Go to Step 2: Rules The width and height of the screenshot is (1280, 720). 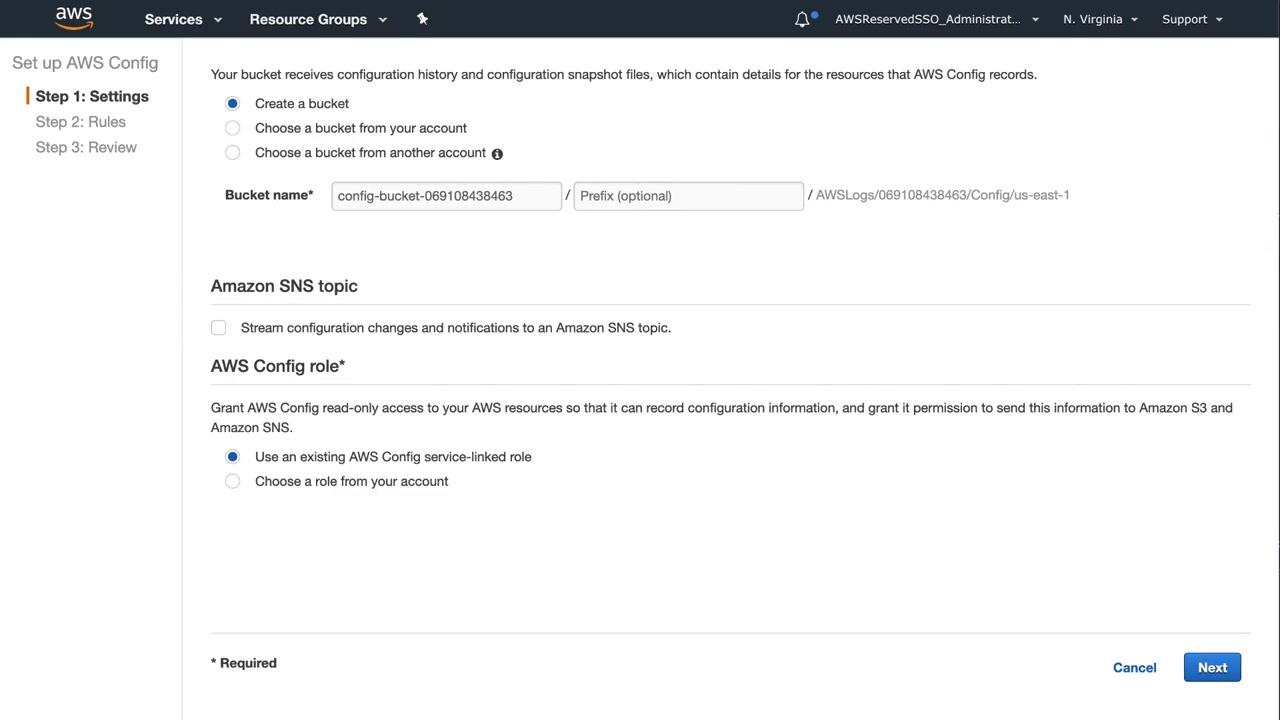point(81,122)
